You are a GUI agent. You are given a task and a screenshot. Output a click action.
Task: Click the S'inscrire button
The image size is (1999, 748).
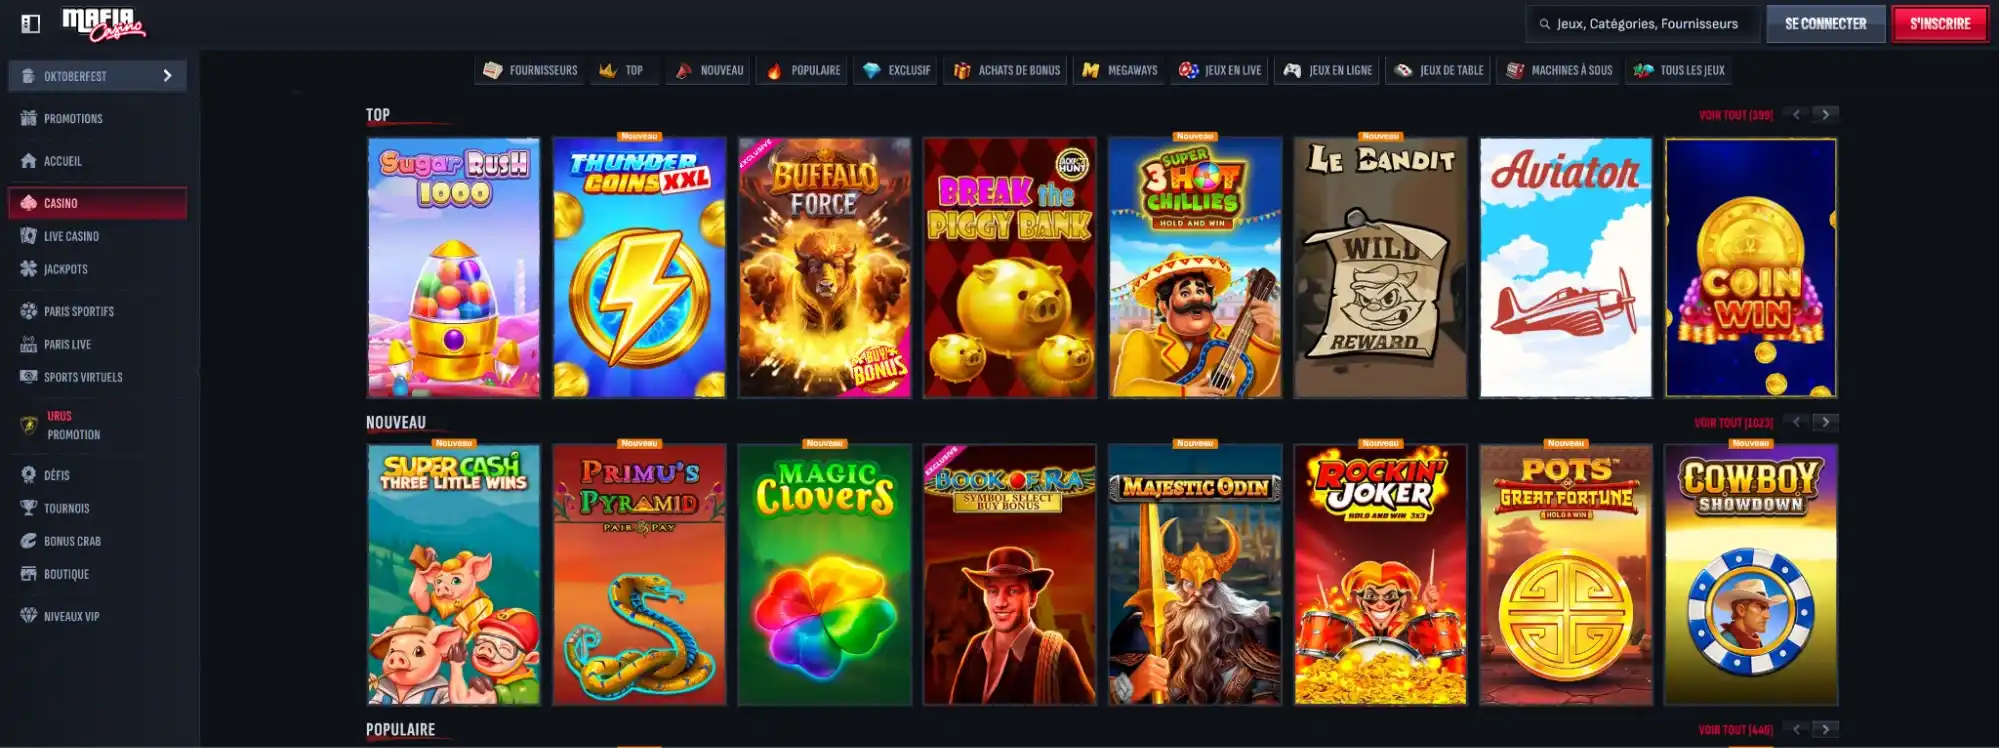click(1940, 24)
